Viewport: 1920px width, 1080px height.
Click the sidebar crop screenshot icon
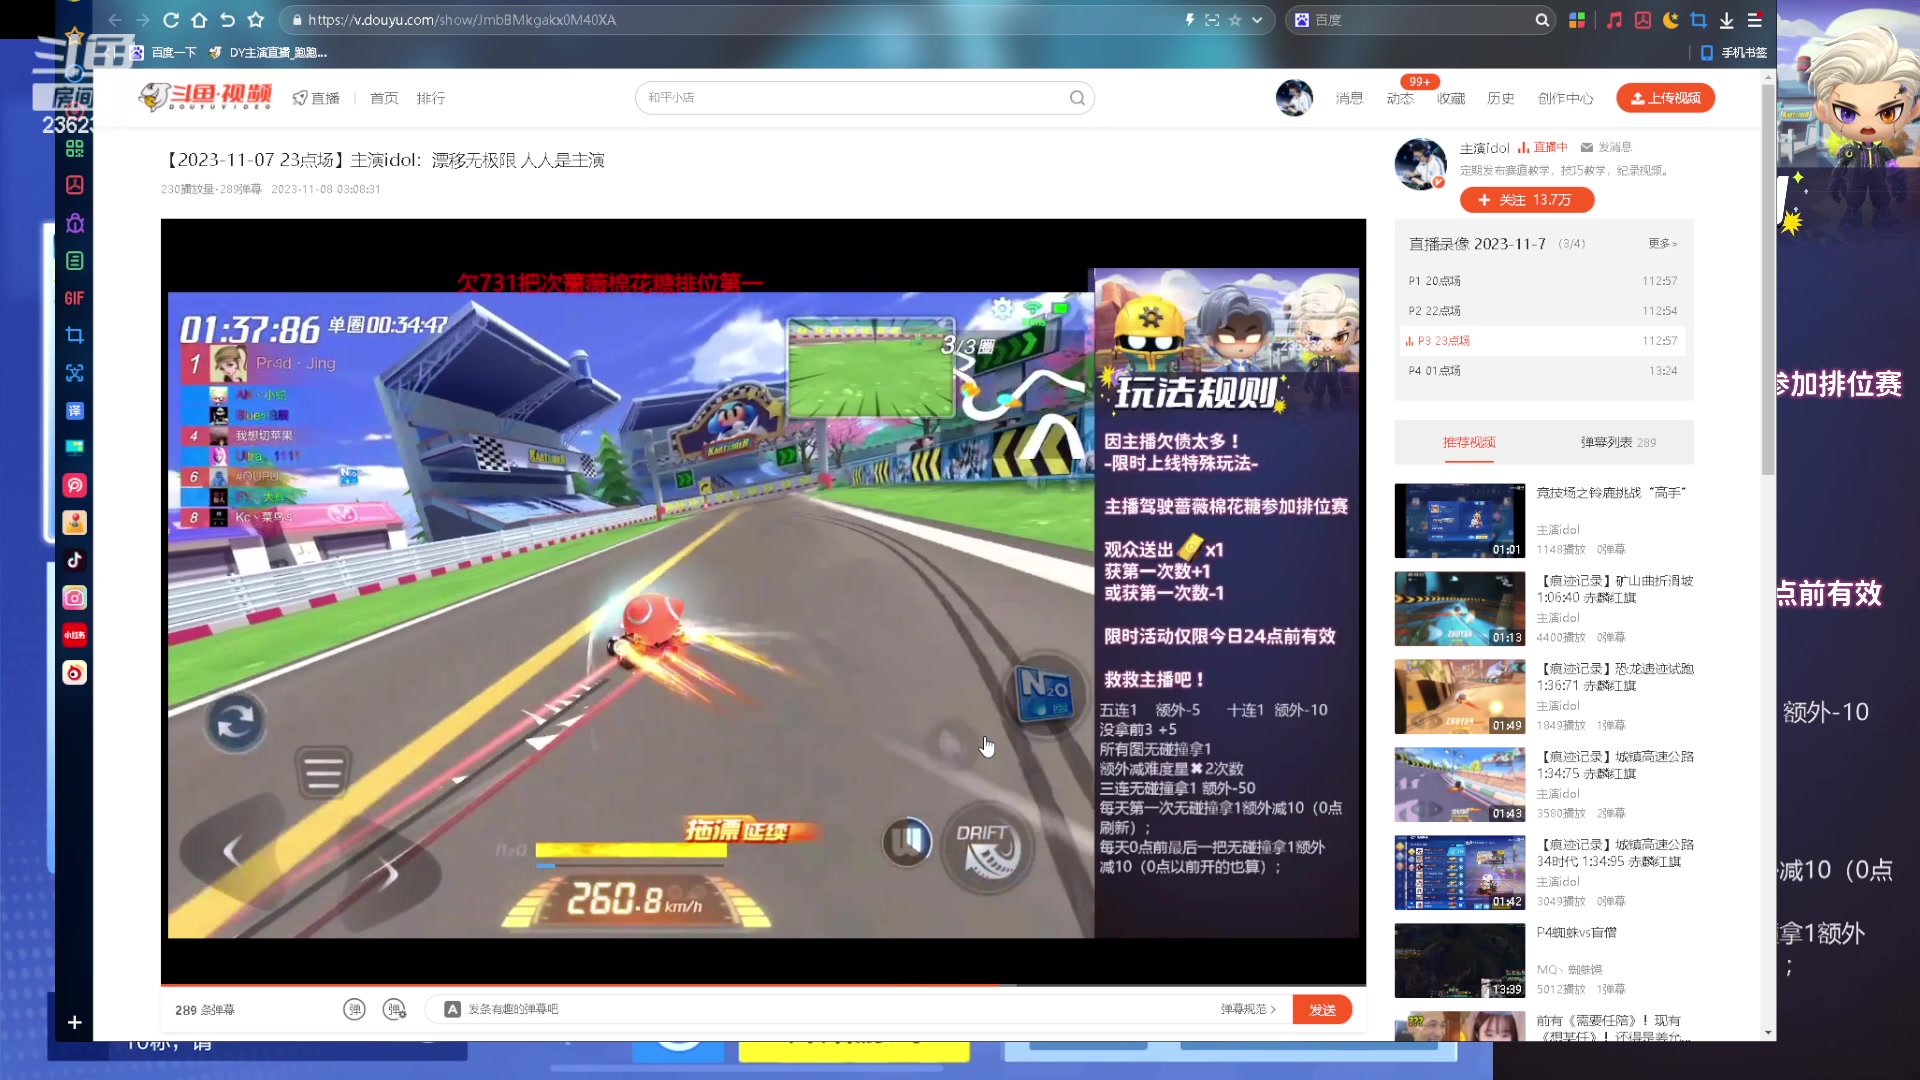point(74,335)
